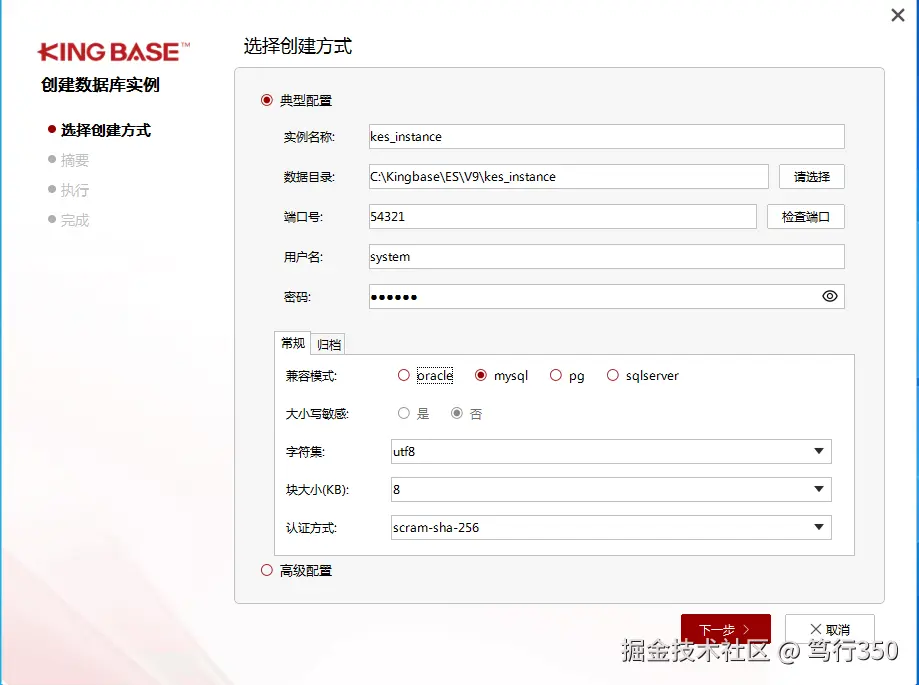
Task: Open the 字符集 utf8 dropdown
Action: [611, 451]
